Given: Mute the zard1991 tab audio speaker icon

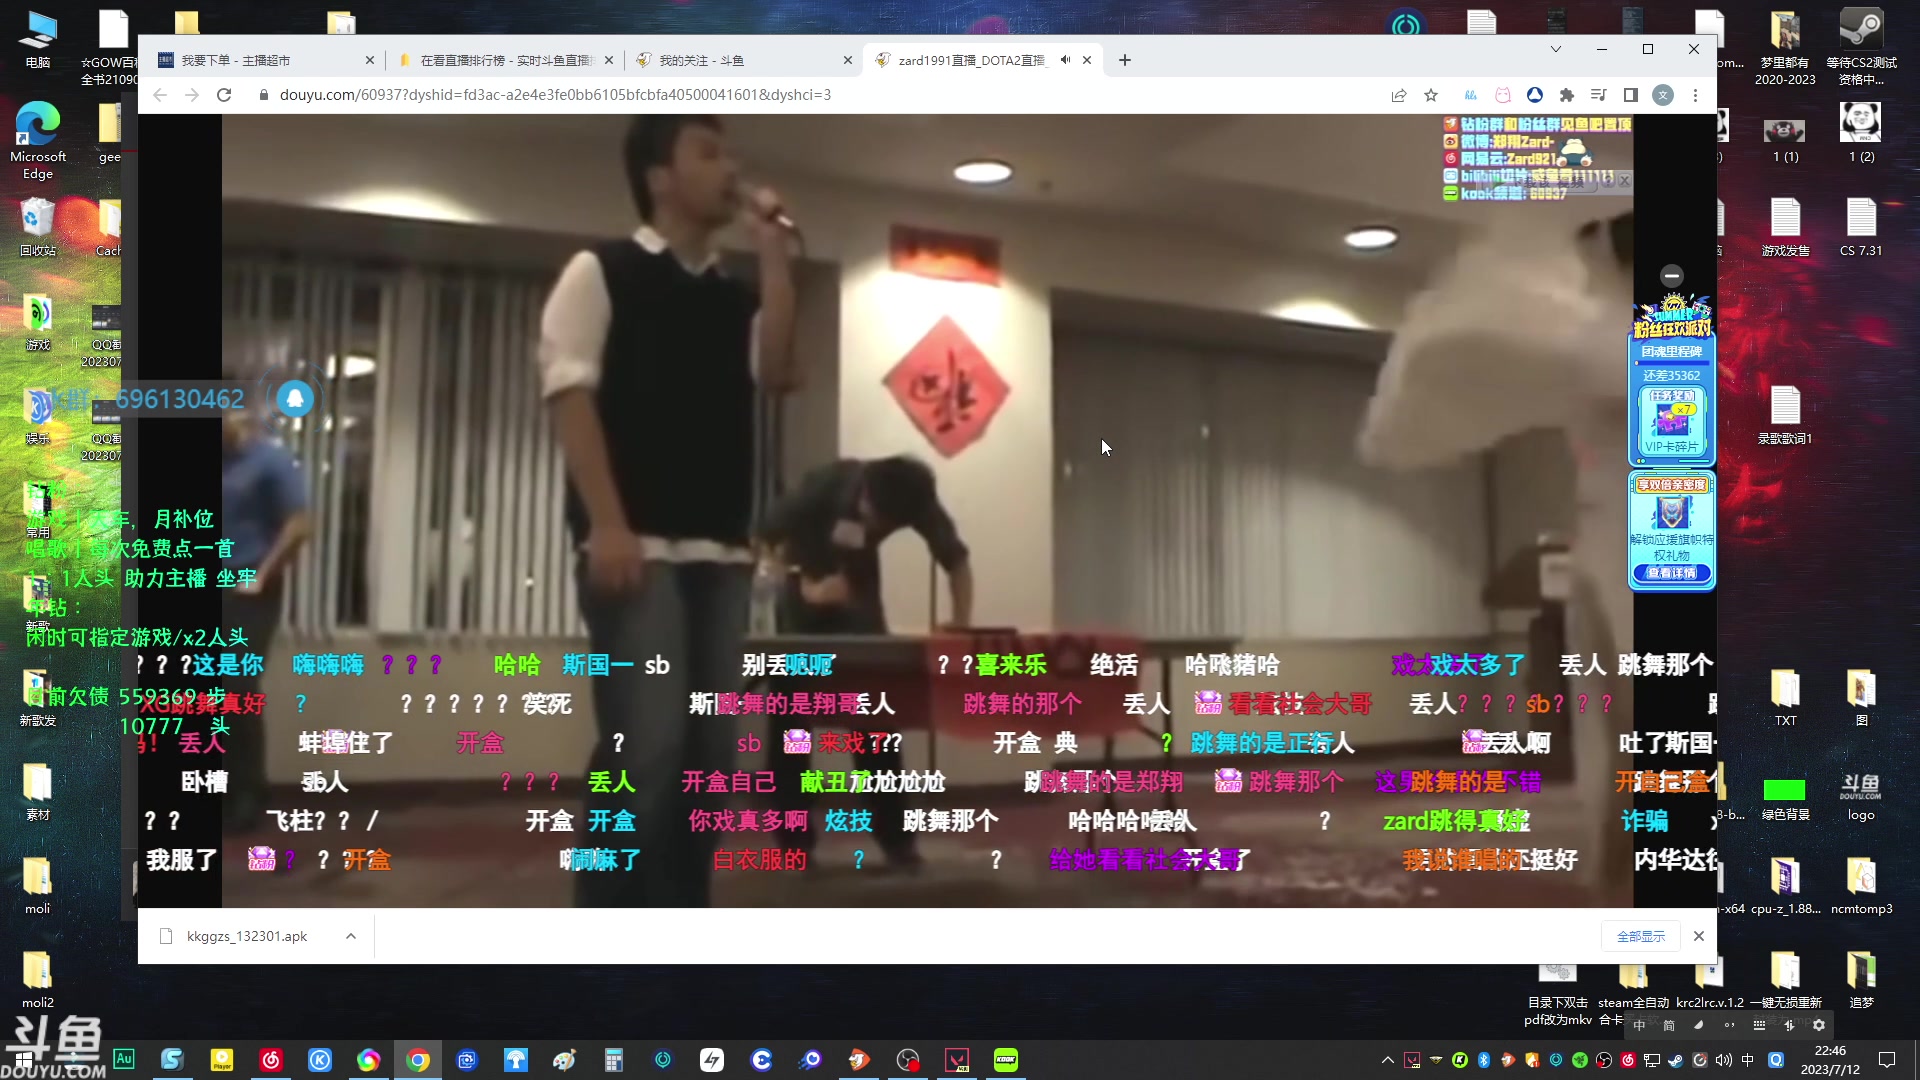Looking at the screenshot, I should tap(1066, 60).
